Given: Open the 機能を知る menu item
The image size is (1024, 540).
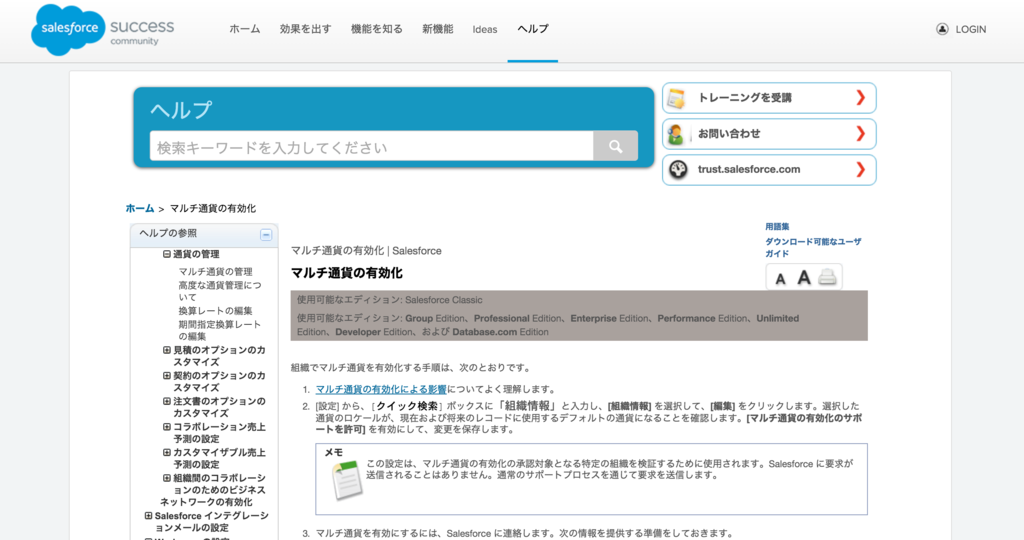Looking at the screenshot, I should click(x=377, y=29).
